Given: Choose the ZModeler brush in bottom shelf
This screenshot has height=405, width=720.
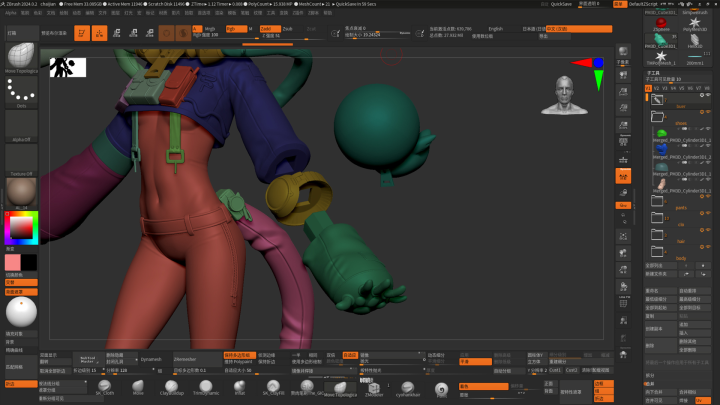Looking at the screenshot, I should (373, 388).
